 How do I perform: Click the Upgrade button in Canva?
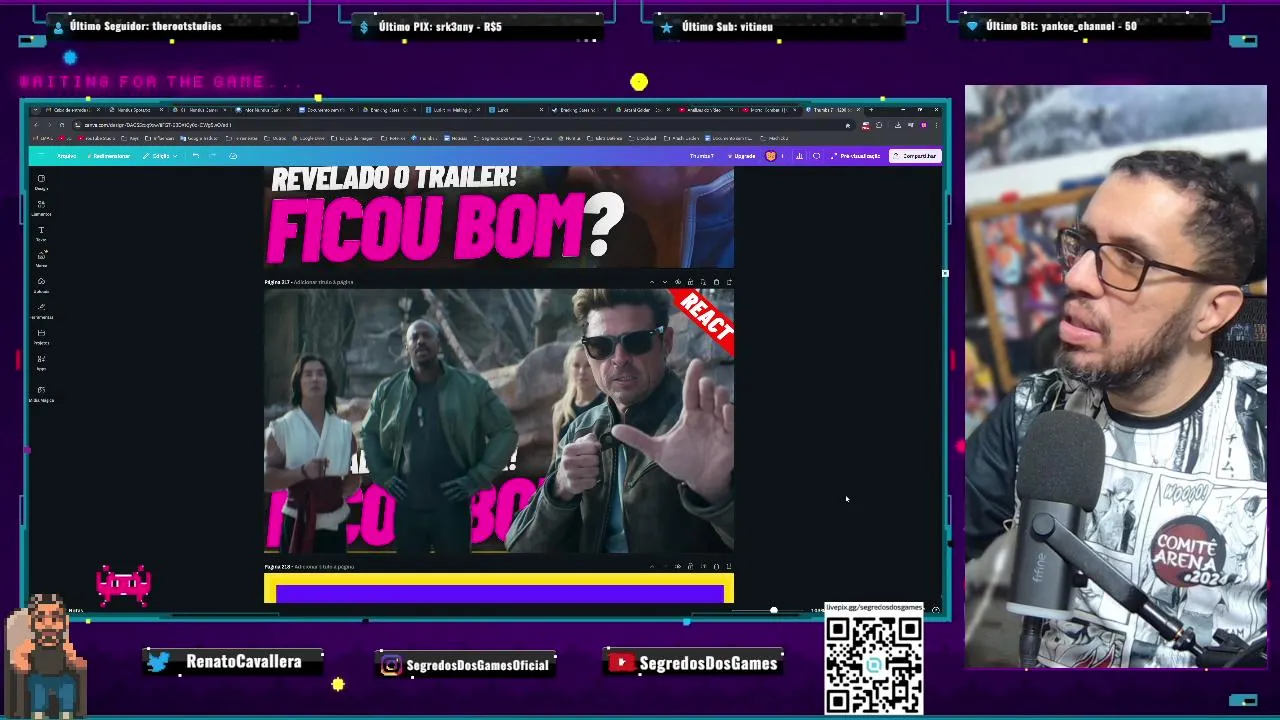pos(742,156)
